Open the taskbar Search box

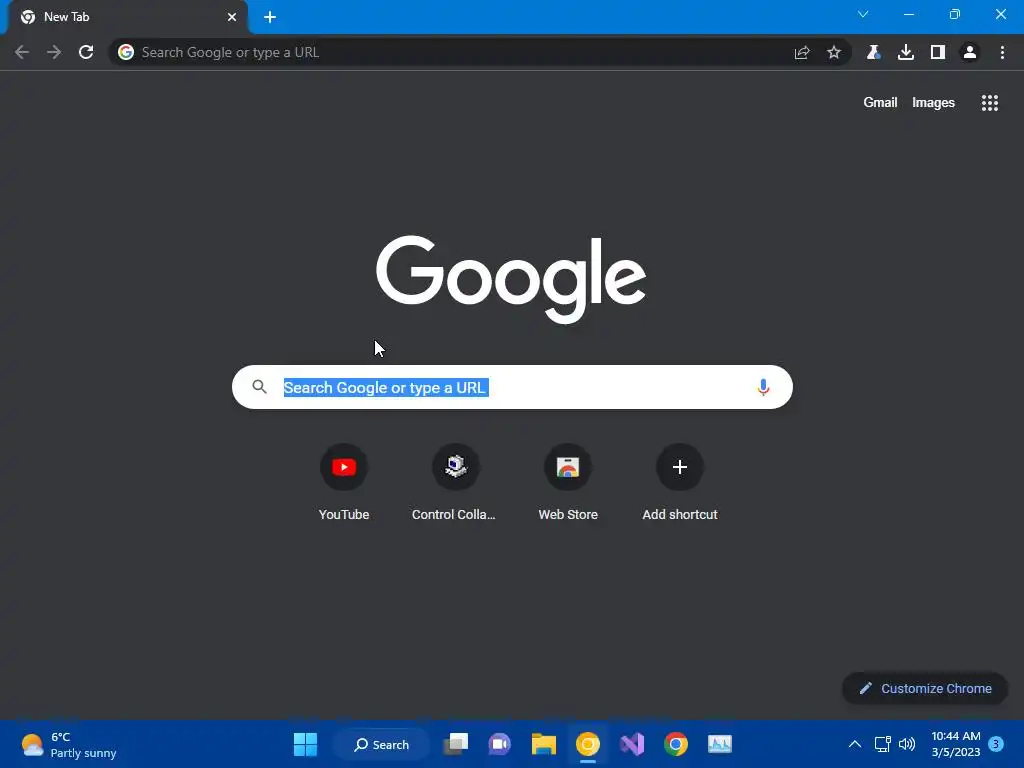coord(381,744)
